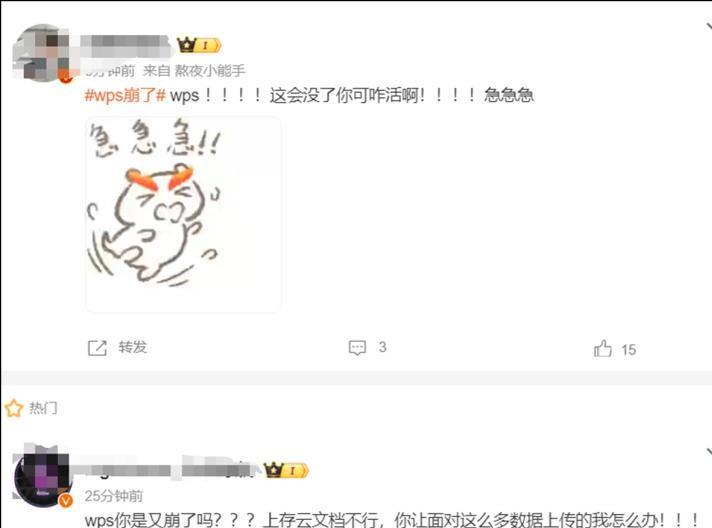Viewport: 712px width, 528px height.
Task: Click the orange verified badge on second avatar
Action: click(x=66, y=500)
